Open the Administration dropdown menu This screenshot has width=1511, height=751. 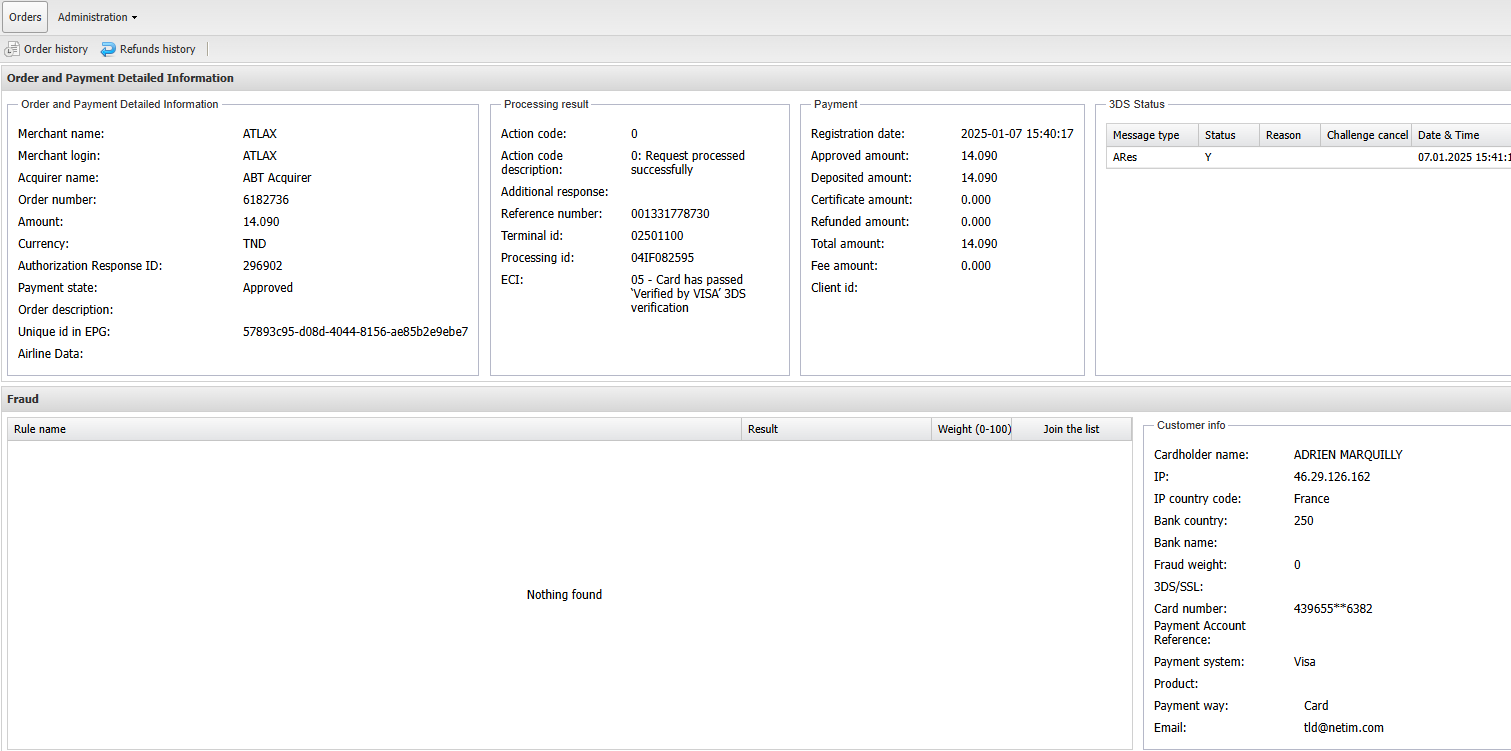pyautogui.click(x=97, y=17)
